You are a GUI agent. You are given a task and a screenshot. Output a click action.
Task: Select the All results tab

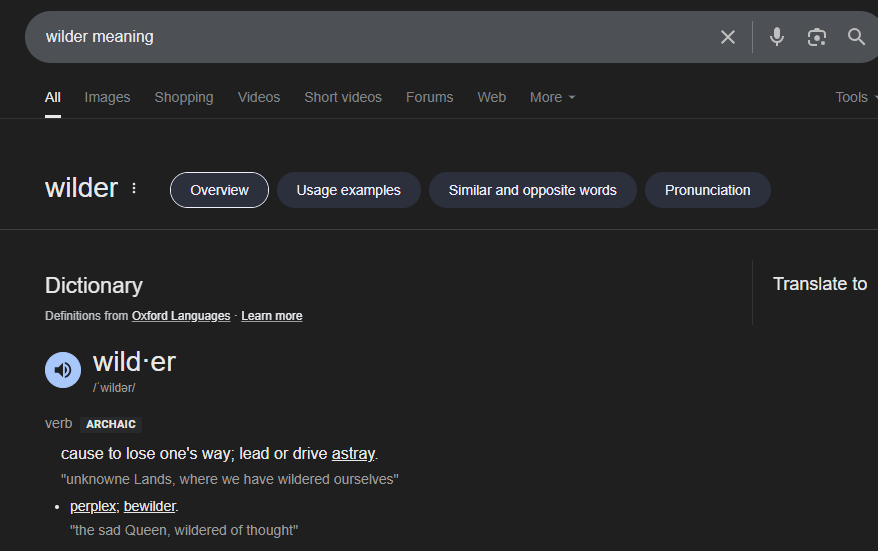[53, 97]
